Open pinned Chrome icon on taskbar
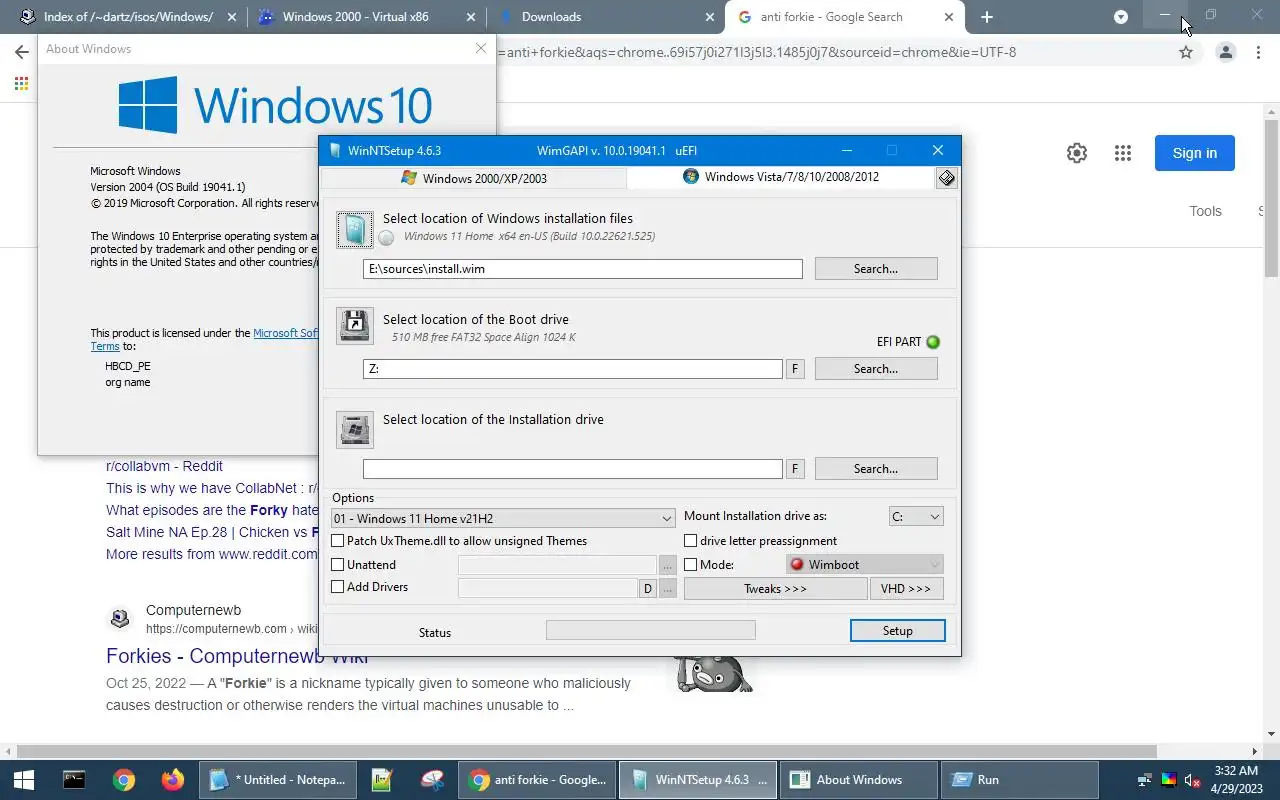Image resolution: width=1280 pixels, height=800 pixels. tap(124, 780)
